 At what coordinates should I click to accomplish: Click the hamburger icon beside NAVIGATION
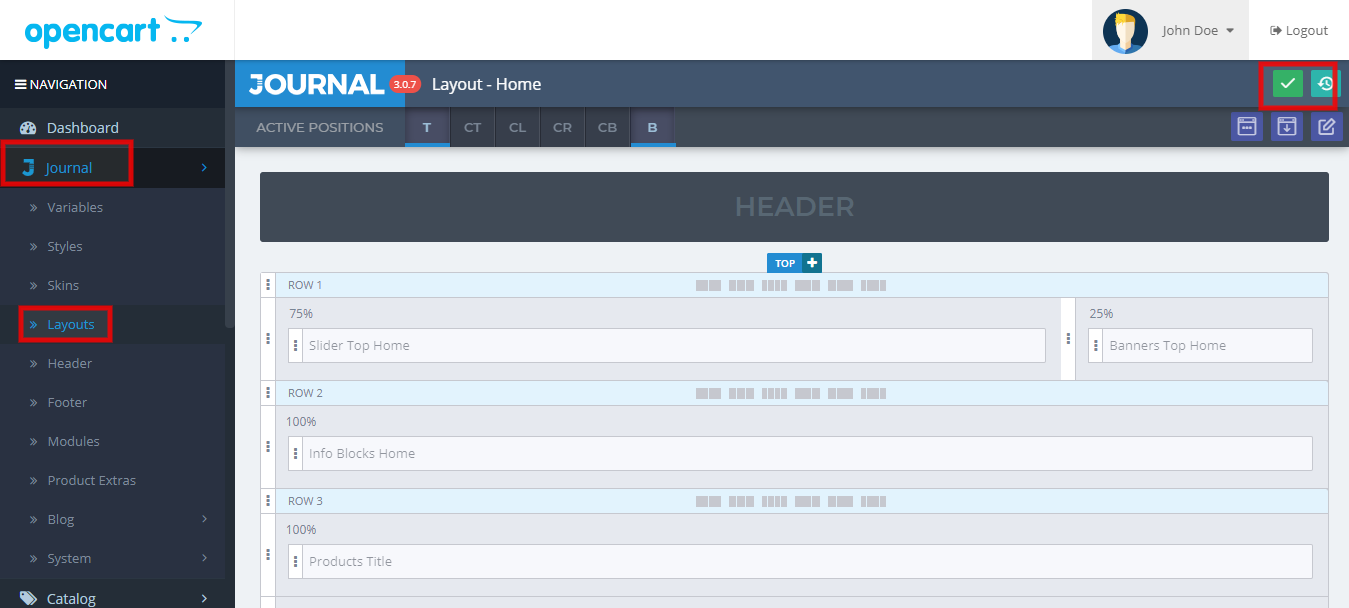pos(20,85)
